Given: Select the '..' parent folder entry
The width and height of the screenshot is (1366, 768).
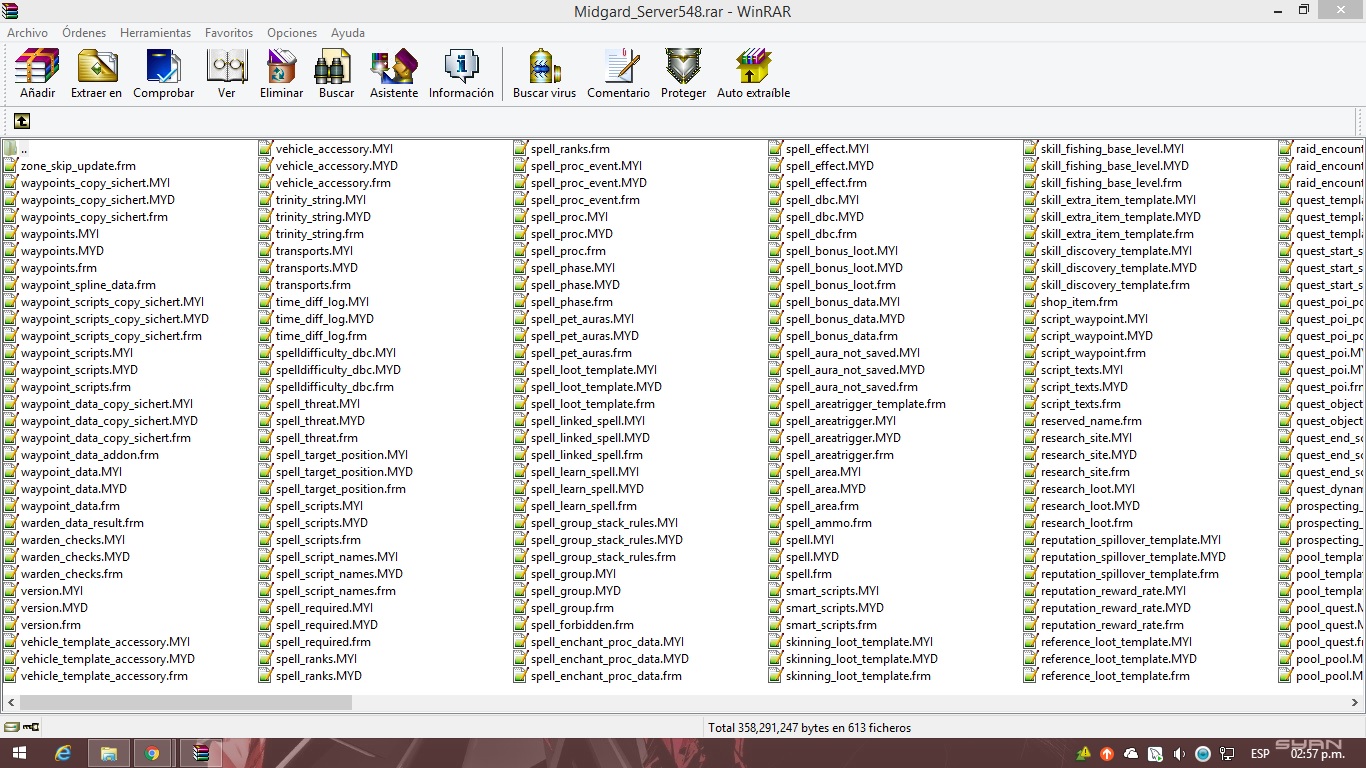Looking at the screenshot, I should pyautogui.click(x=23, y=149).
